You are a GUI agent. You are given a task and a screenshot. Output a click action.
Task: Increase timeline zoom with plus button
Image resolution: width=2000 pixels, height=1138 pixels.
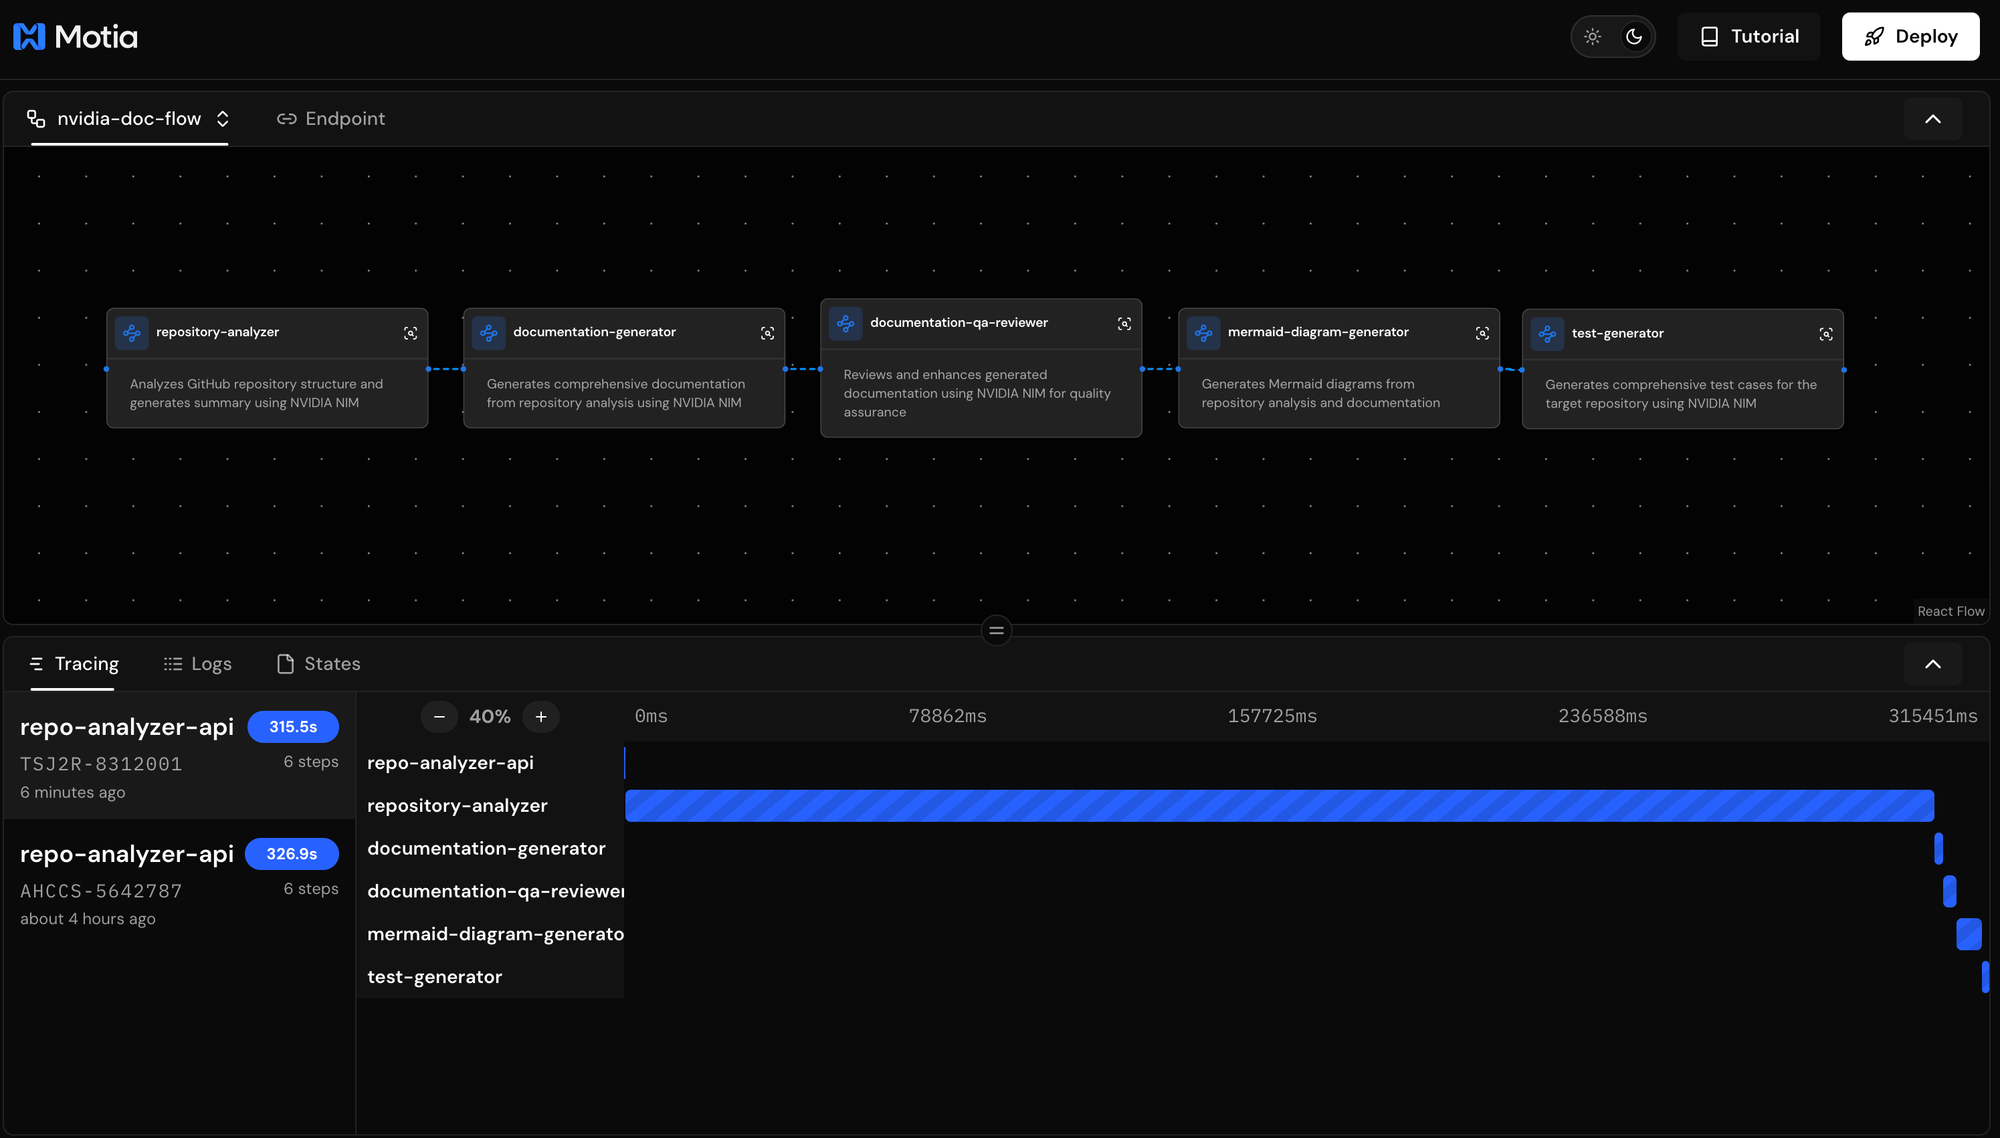[541, 717]
